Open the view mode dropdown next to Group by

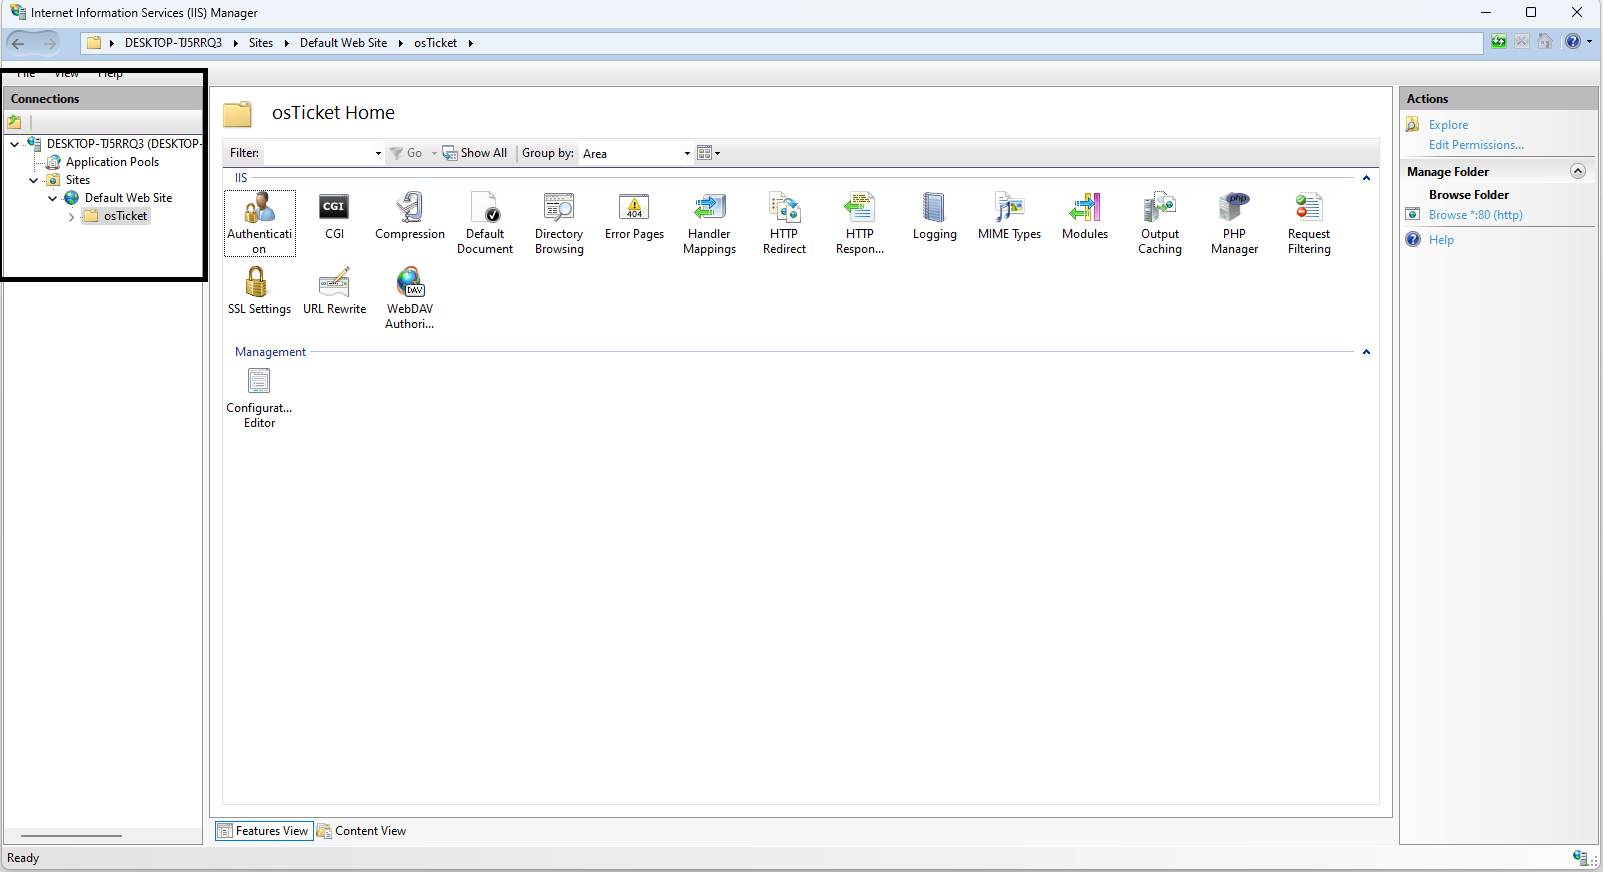point(708,153)
